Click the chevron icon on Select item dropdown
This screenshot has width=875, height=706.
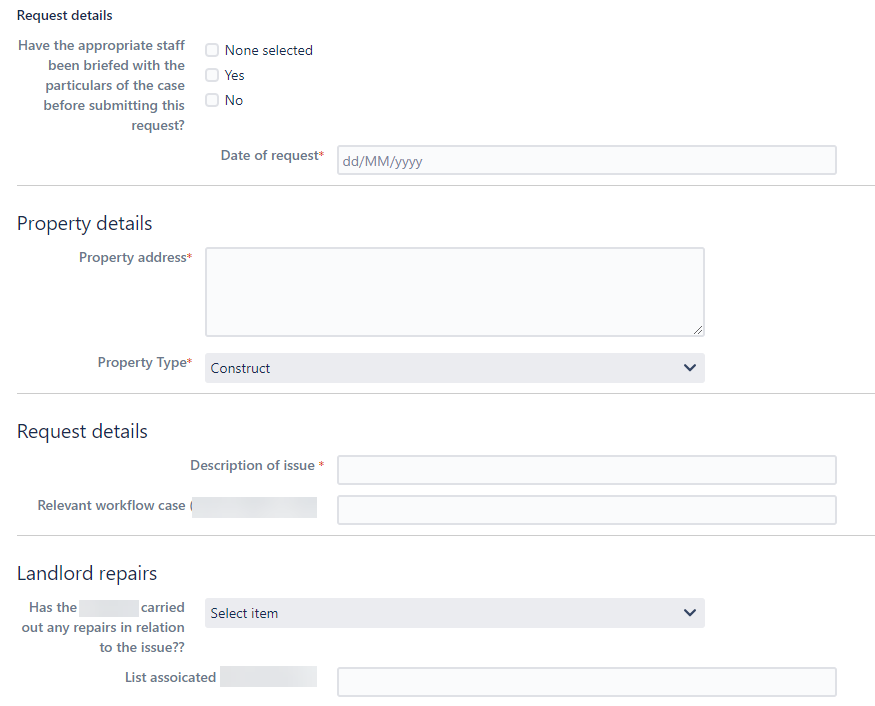689,613
